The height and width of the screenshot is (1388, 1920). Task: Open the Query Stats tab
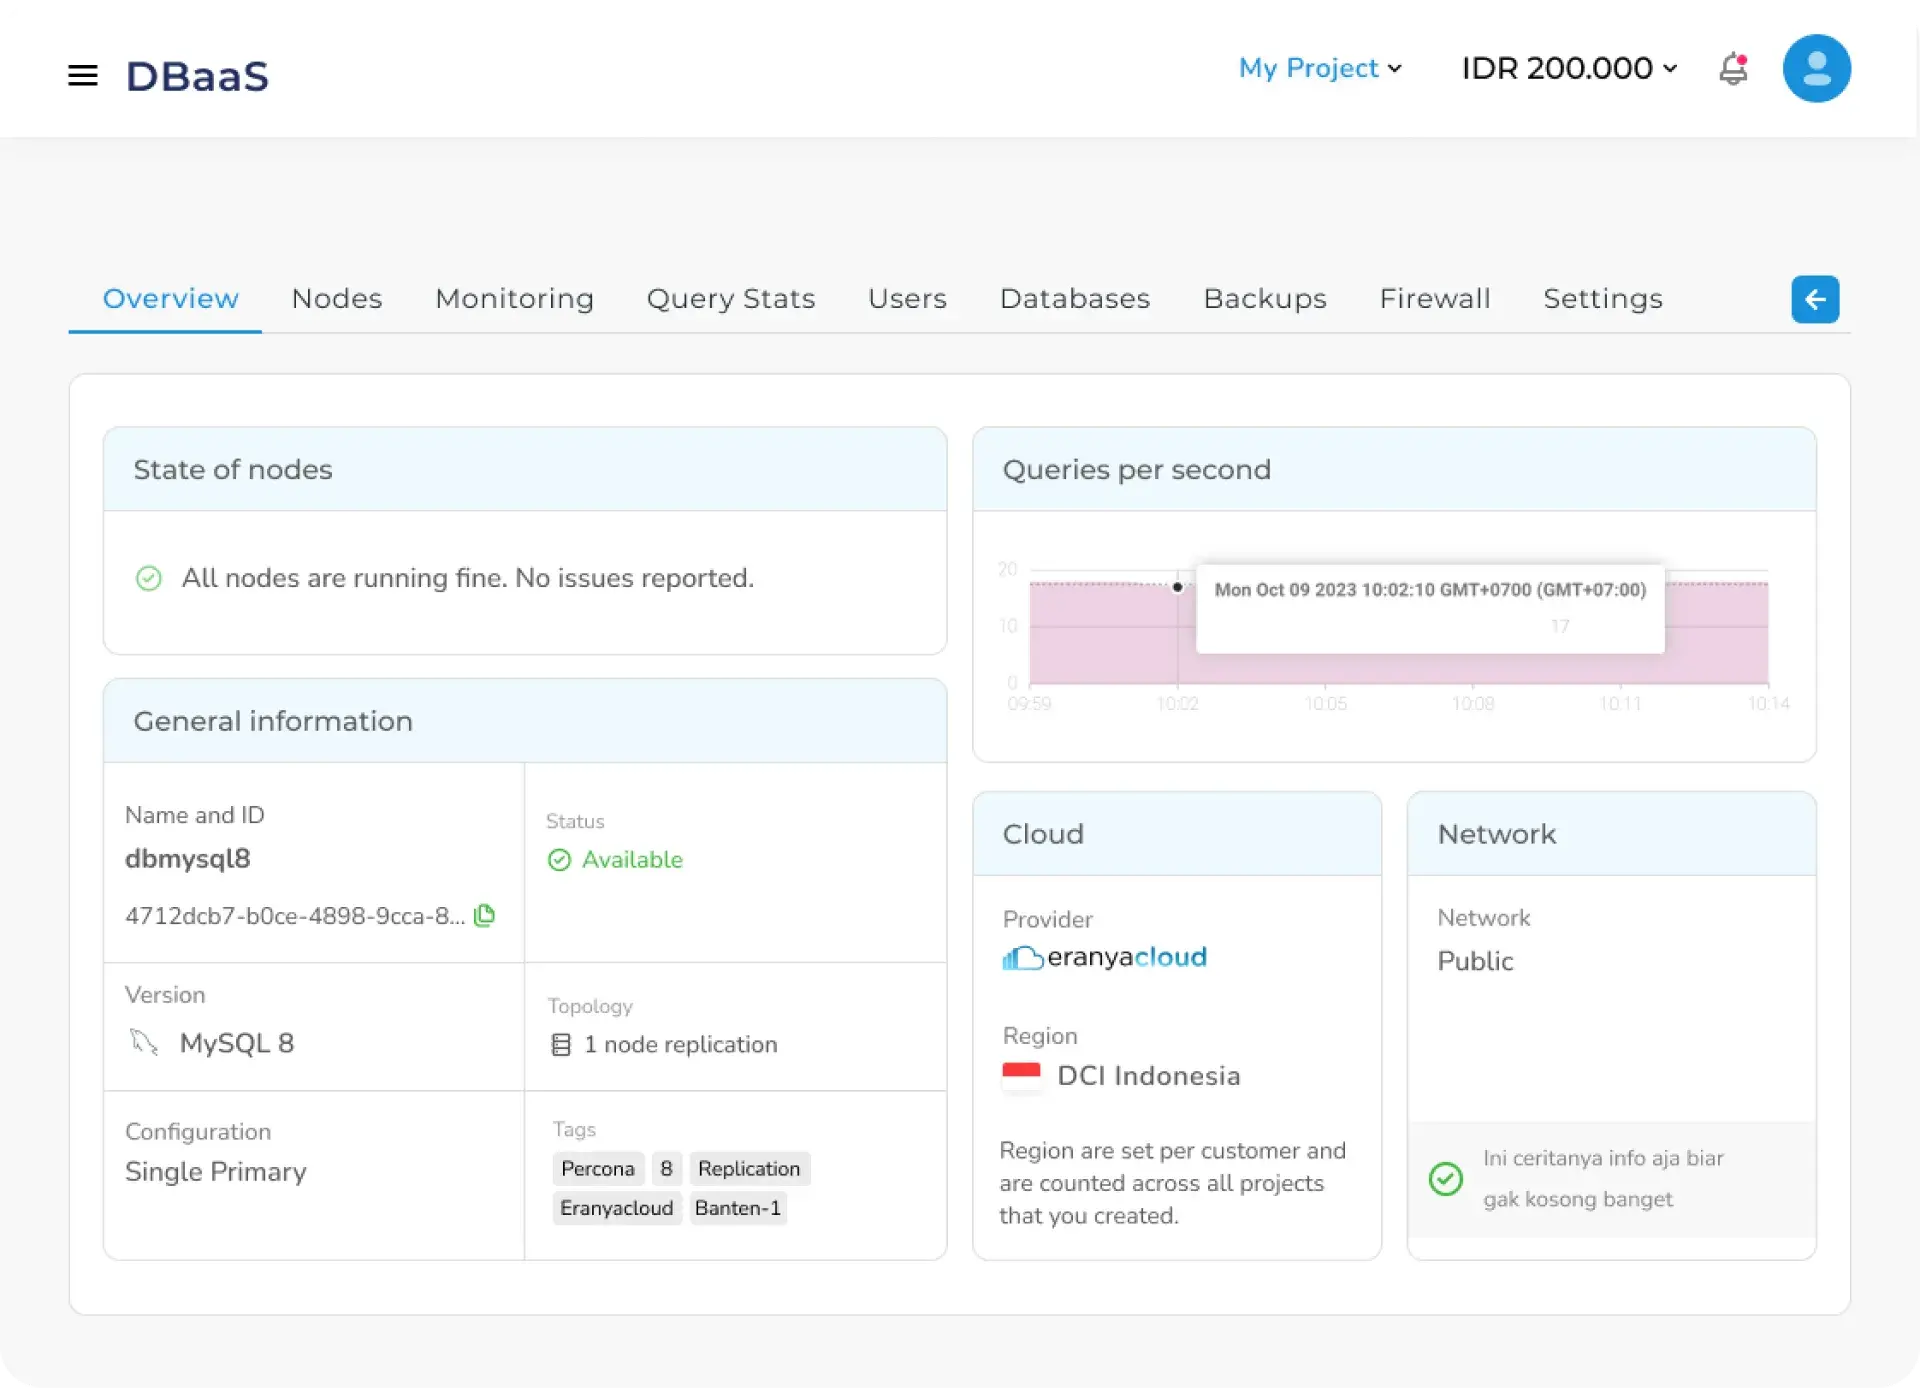(x=730, y=298)
